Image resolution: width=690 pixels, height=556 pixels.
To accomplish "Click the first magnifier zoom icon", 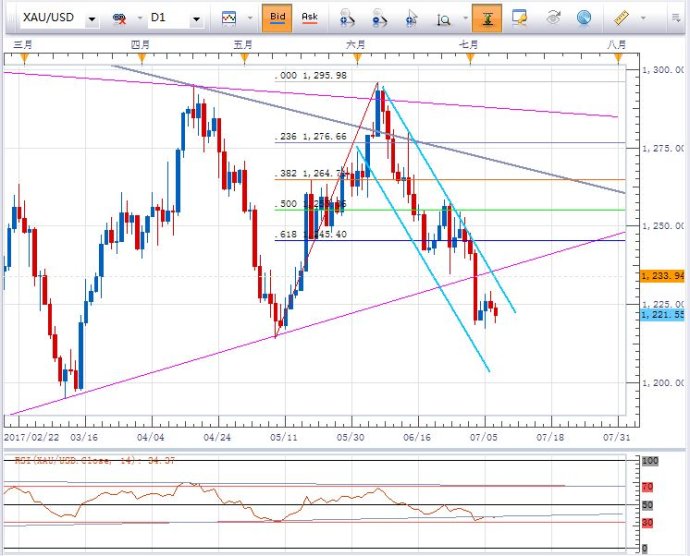I will (x=346, y=18).
